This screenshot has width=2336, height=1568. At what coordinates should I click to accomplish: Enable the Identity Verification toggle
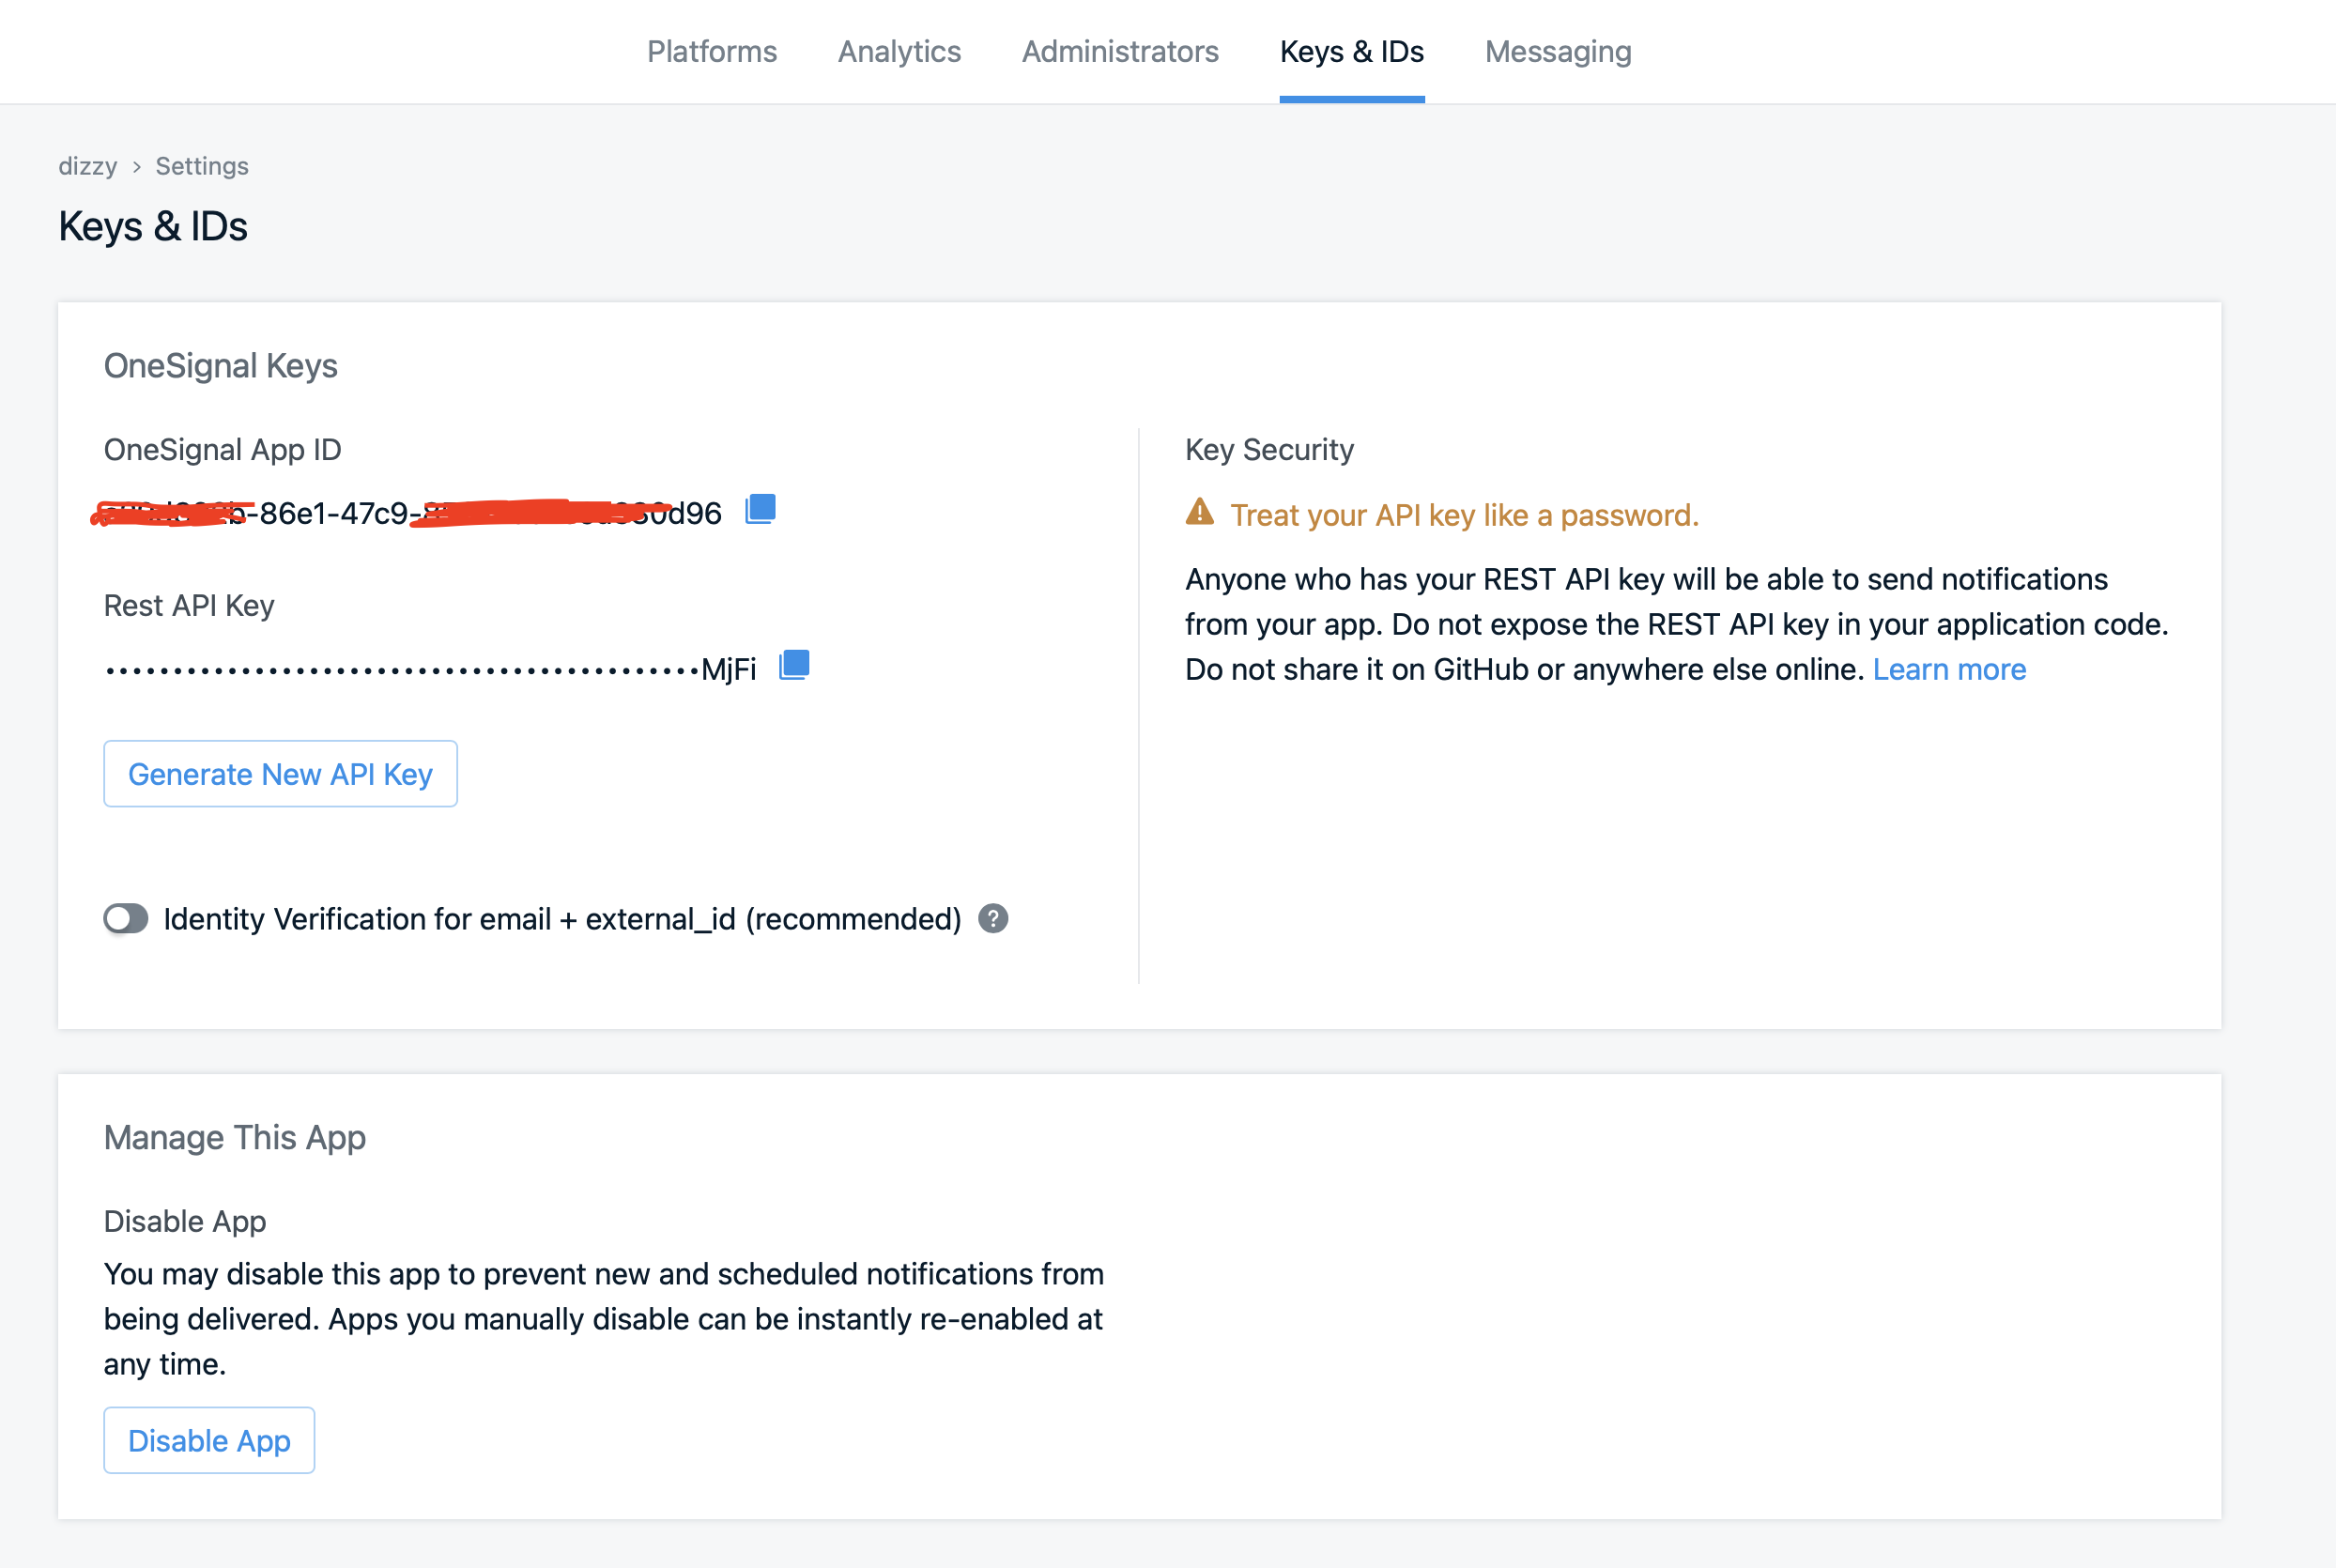[126, 919]
